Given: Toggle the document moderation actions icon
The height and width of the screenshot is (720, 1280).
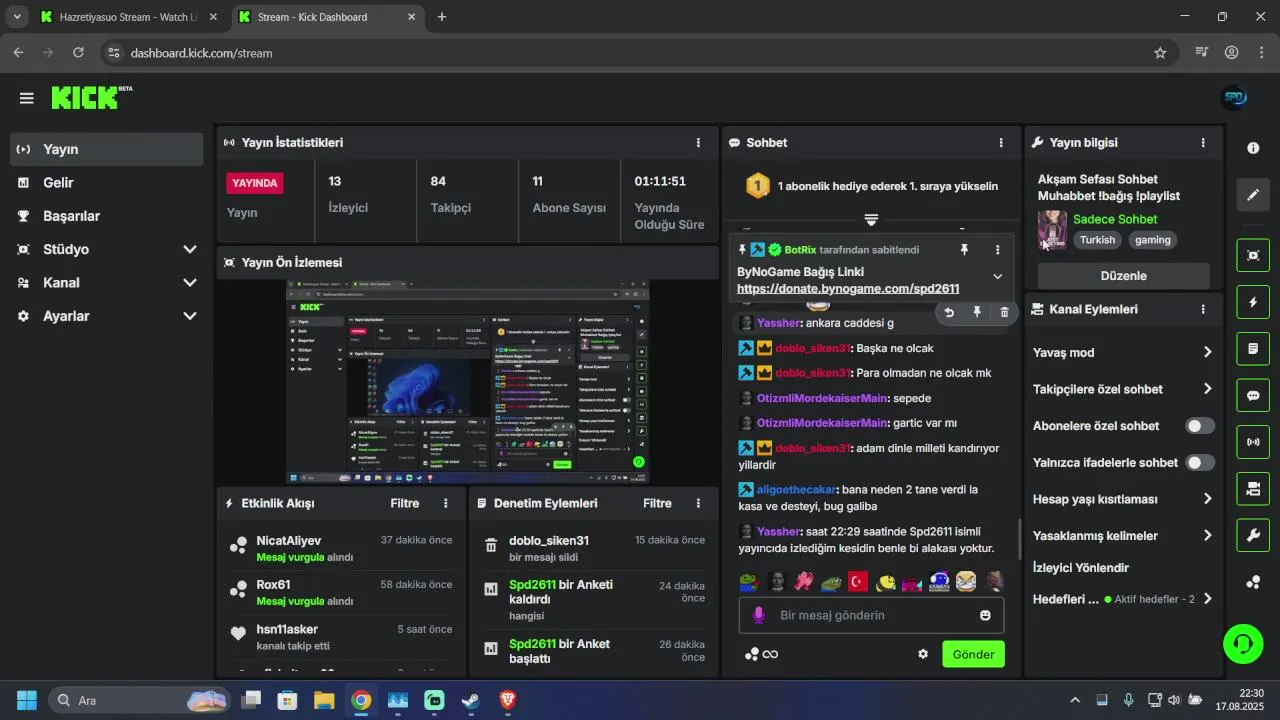Looking at the screenshot, I should point(1253,349).
